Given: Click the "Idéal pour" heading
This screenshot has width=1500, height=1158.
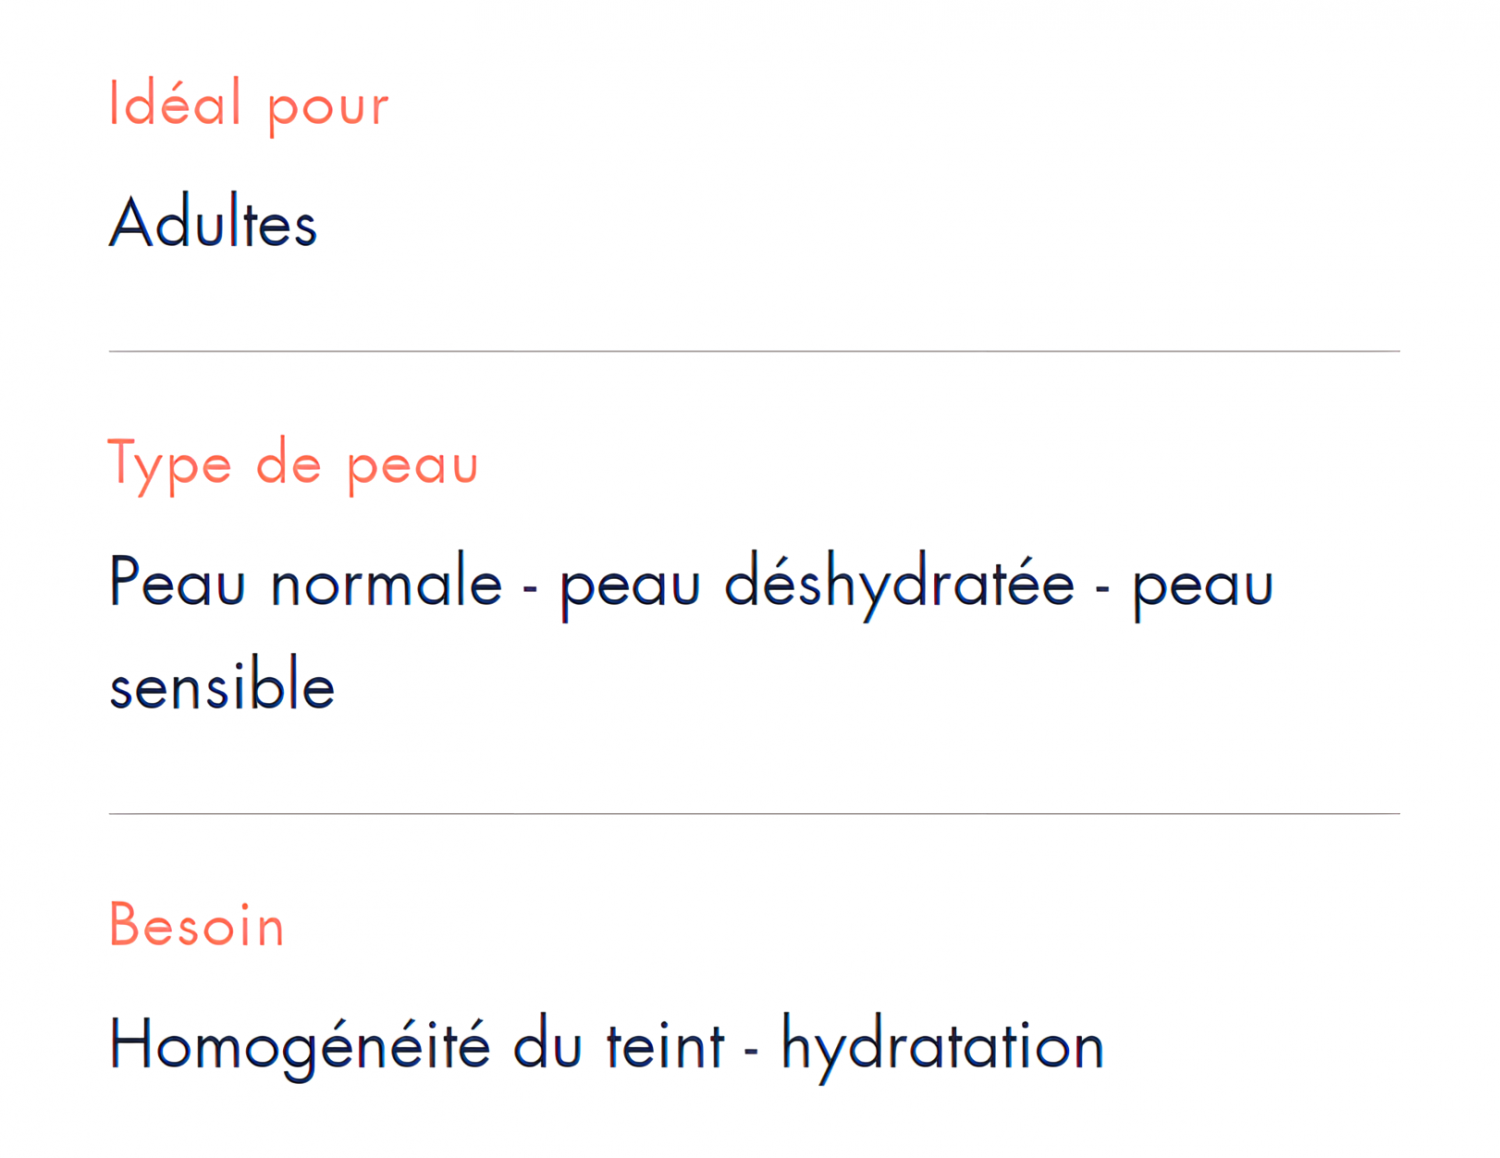Looking at the screenshot, I should point(248,104).
